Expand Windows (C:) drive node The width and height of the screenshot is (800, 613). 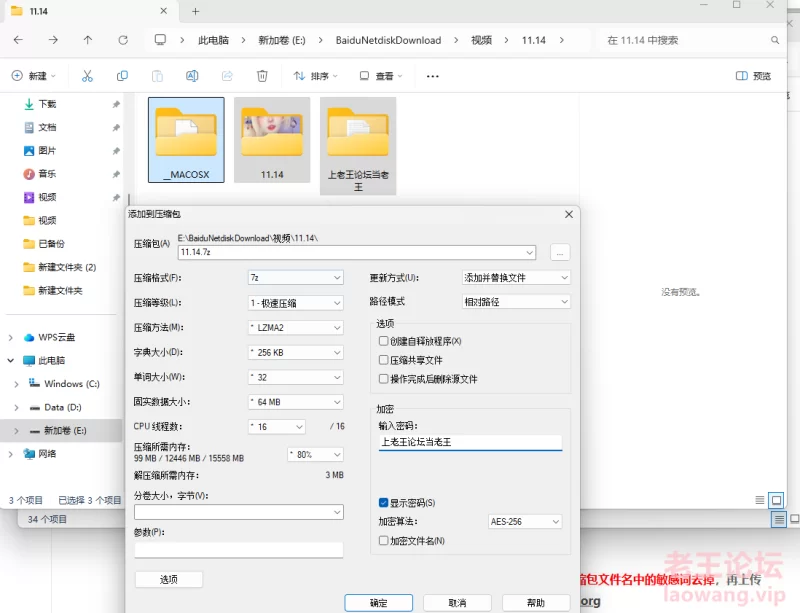[16, 384]
